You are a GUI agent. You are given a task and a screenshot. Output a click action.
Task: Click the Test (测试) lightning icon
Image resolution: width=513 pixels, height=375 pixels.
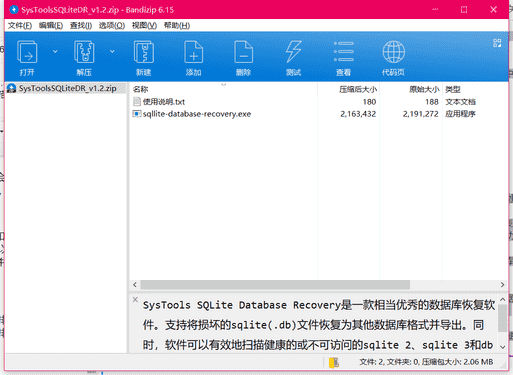pos(294,52)
